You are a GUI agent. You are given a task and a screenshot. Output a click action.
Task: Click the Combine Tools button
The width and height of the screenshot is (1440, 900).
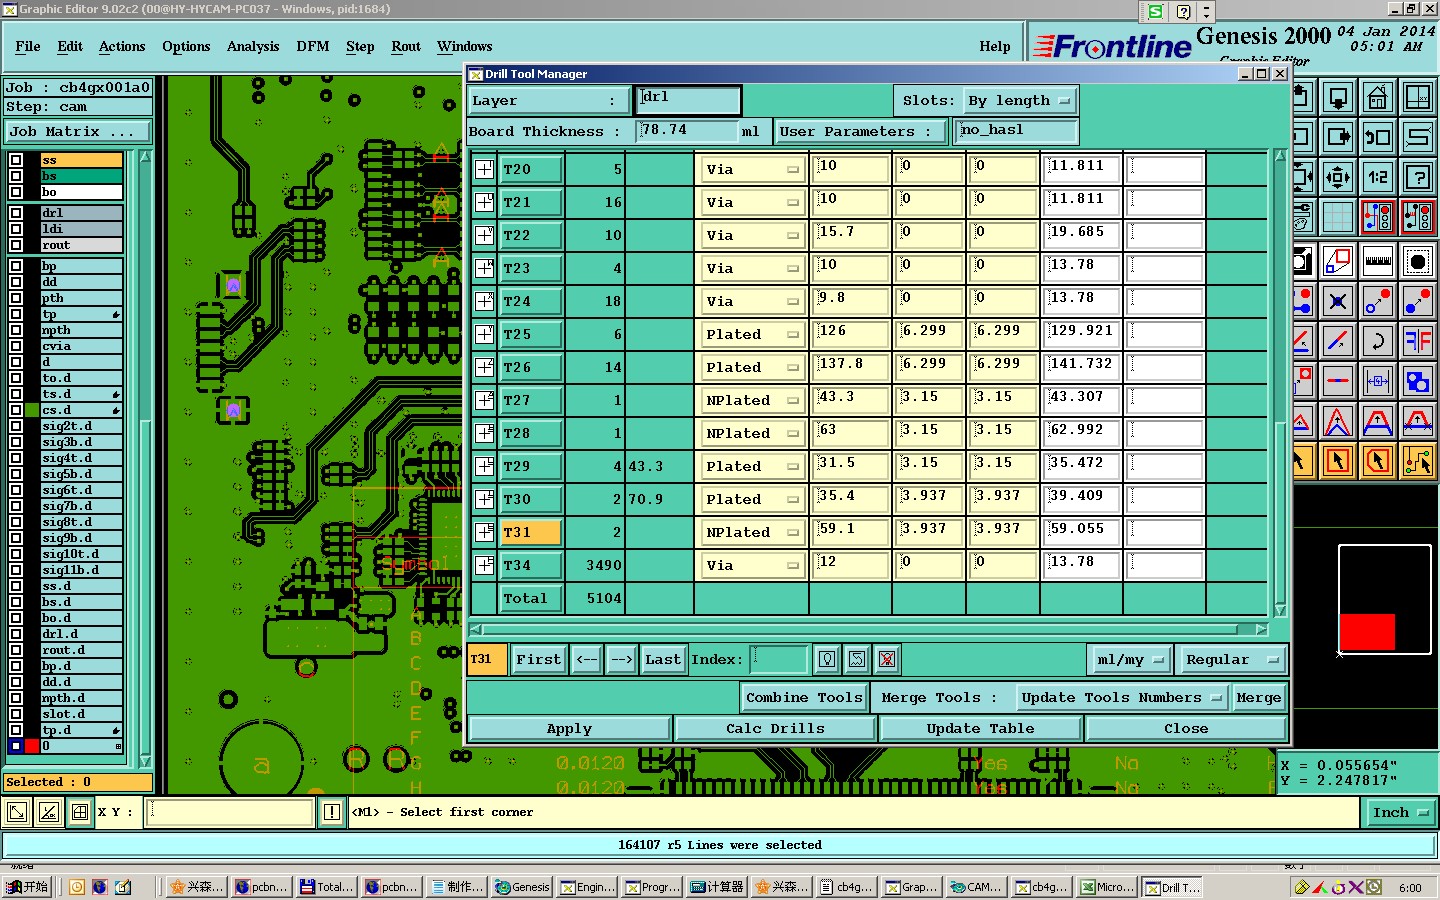click(804, 698)
